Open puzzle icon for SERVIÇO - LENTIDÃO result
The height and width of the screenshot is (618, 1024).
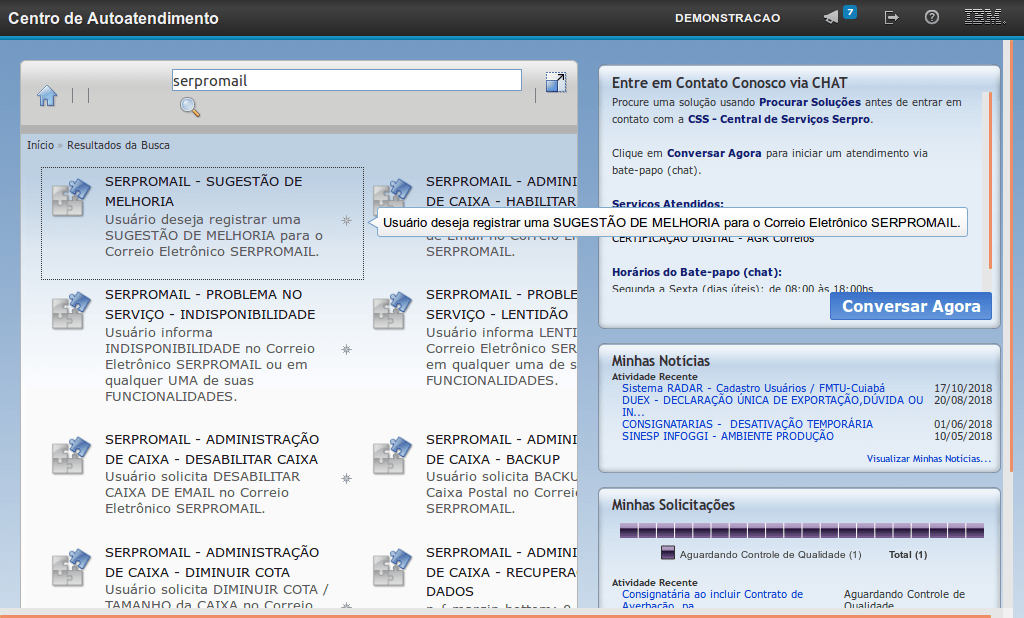click(392, 310)
